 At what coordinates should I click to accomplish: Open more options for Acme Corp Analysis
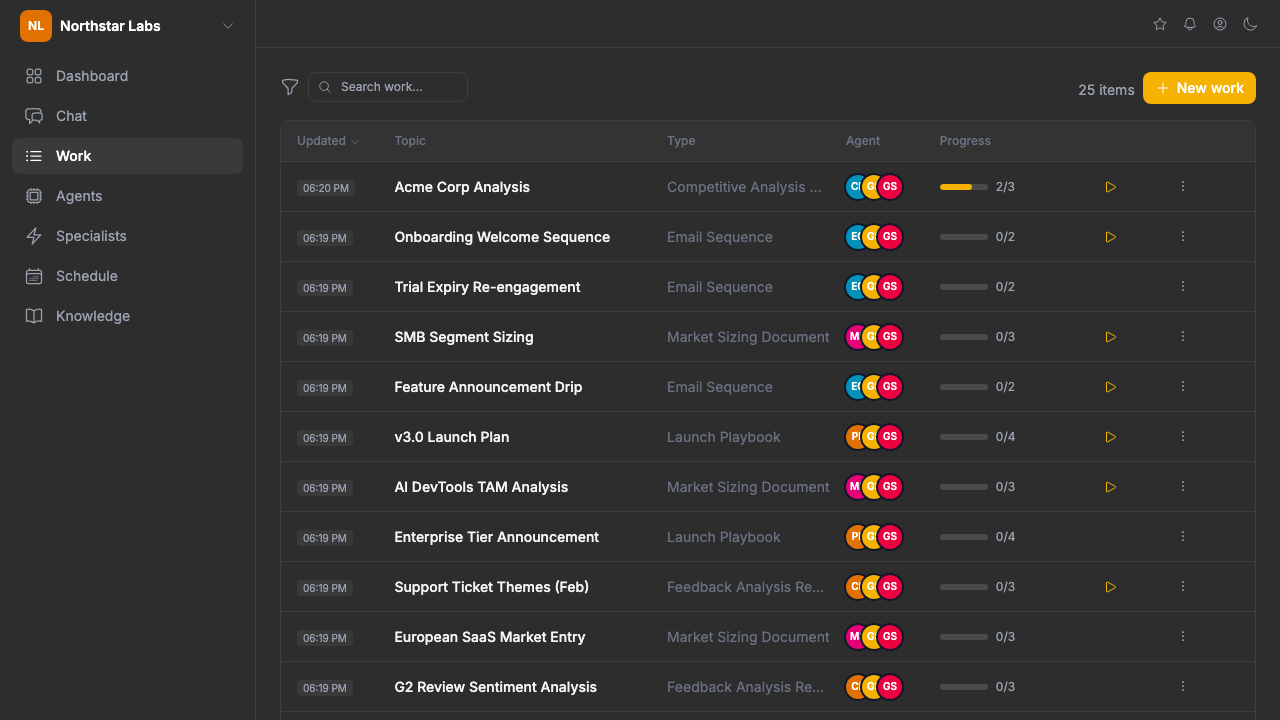[1183, 187]
